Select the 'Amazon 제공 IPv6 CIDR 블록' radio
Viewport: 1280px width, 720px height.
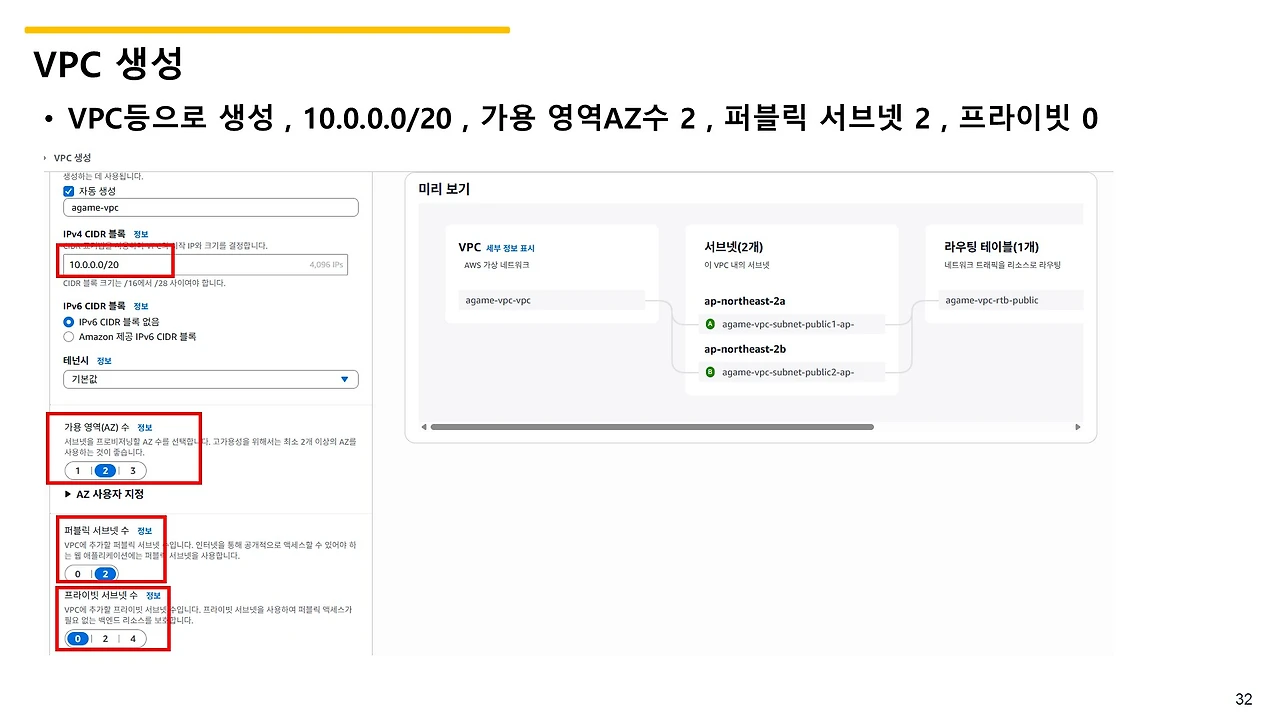click(x=68, y=337)
